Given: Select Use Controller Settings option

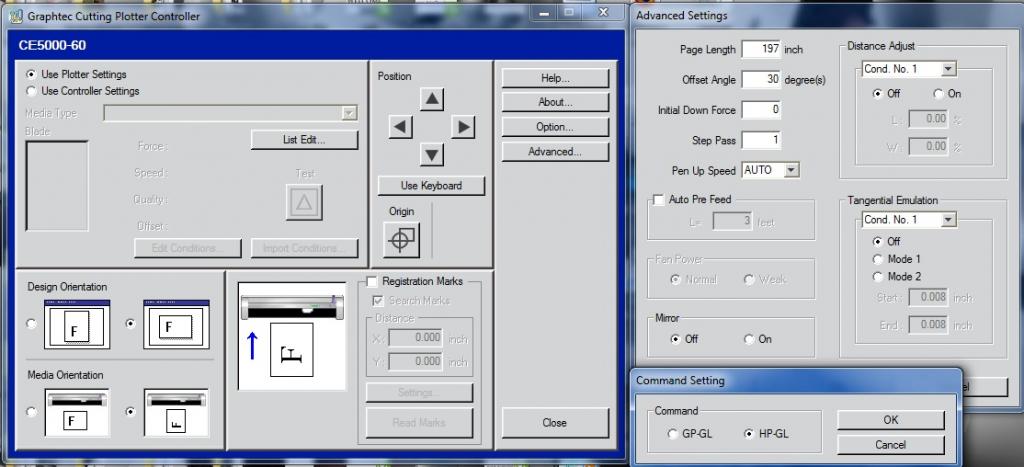Looking at the screenshot, I should coord(31,91).
